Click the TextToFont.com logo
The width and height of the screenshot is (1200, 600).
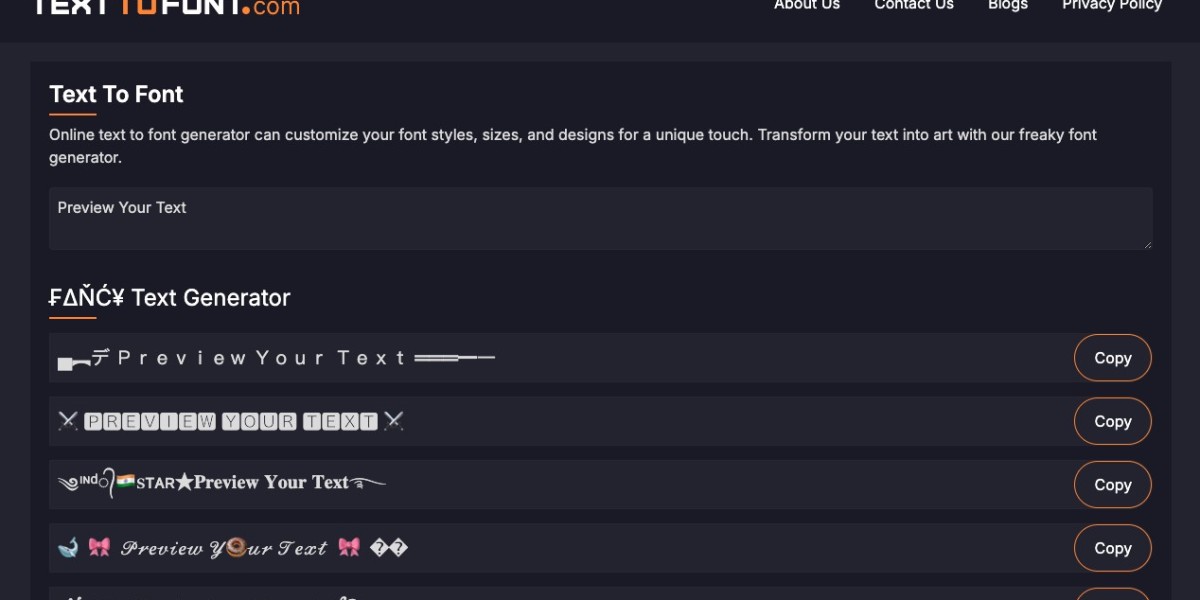(x=166, y=6)
